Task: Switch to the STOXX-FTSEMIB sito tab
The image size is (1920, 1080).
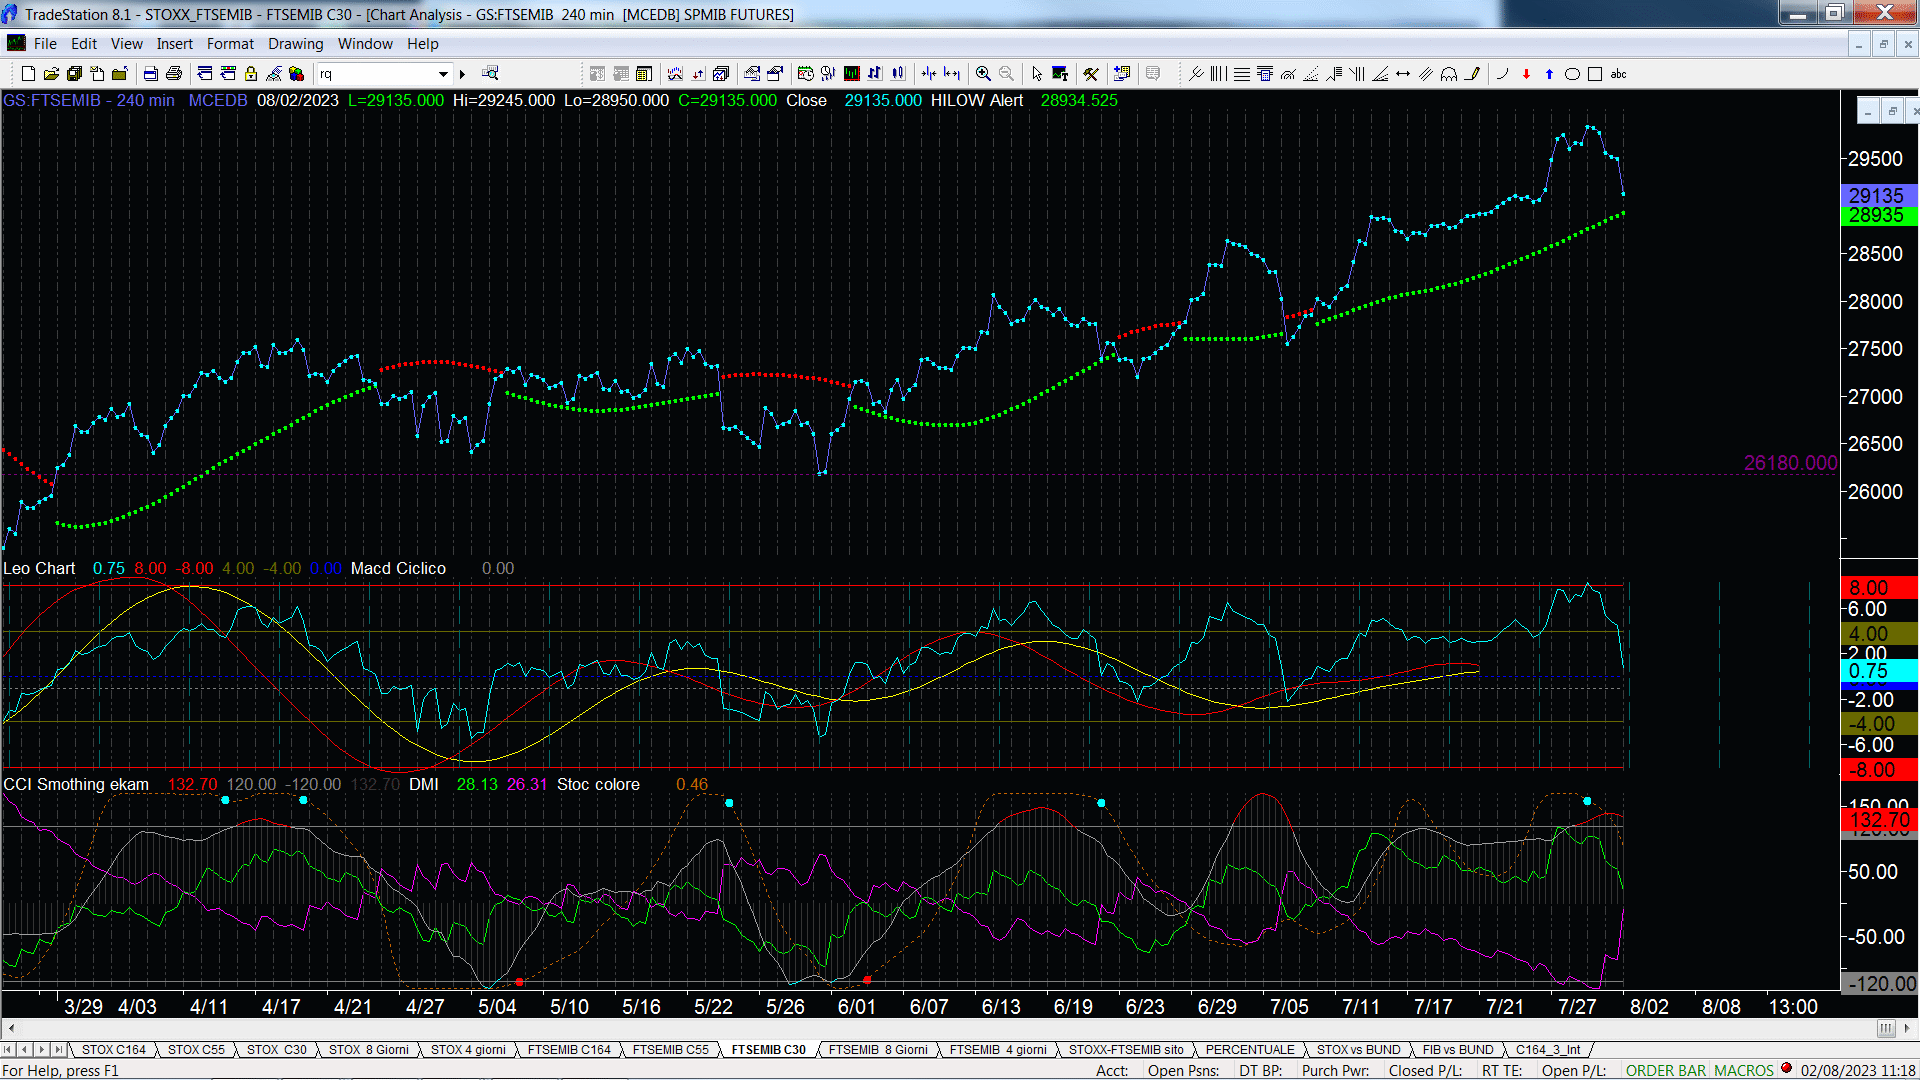Action: coord(1126,1049)
